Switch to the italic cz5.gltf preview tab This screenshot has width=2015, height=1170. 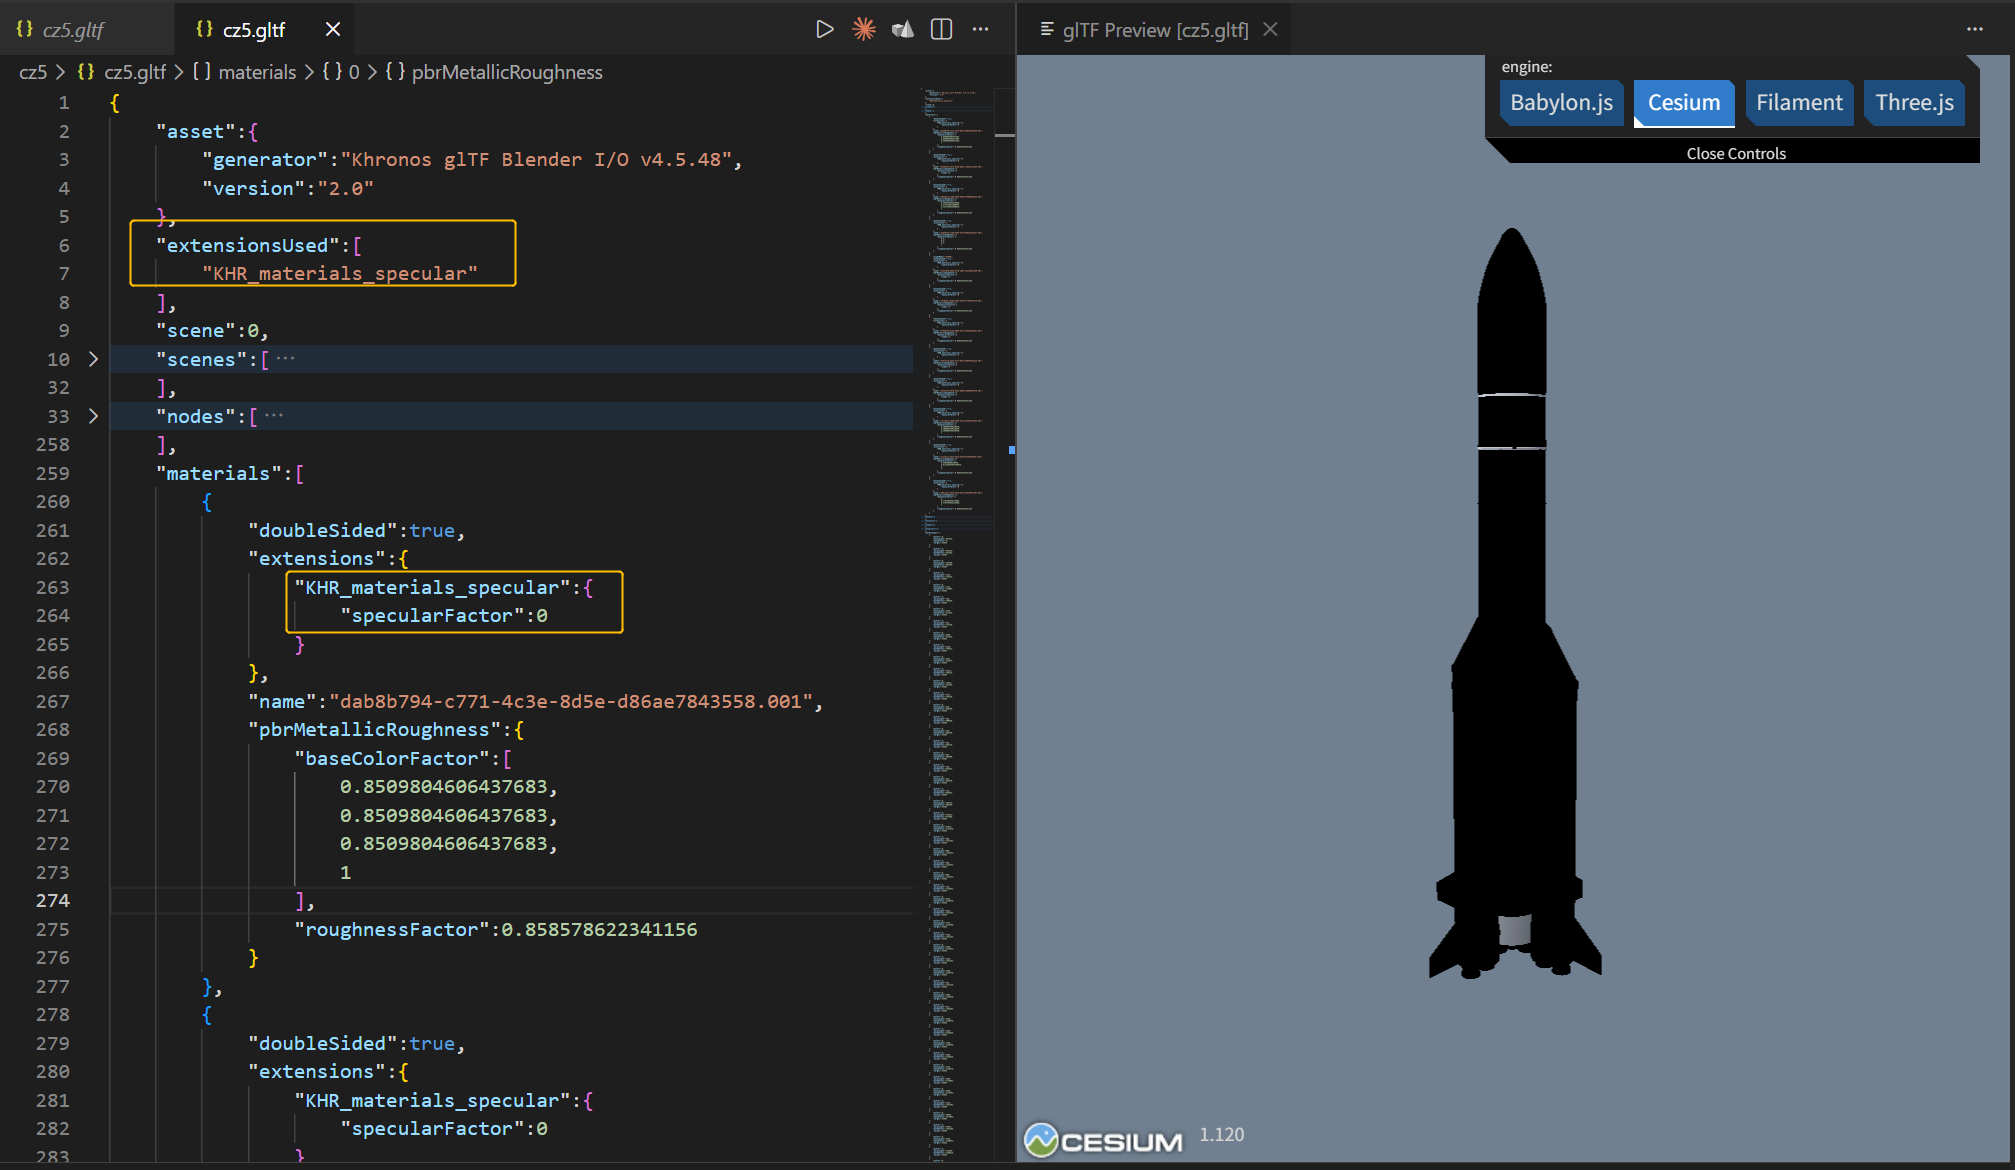click(72, 29)
